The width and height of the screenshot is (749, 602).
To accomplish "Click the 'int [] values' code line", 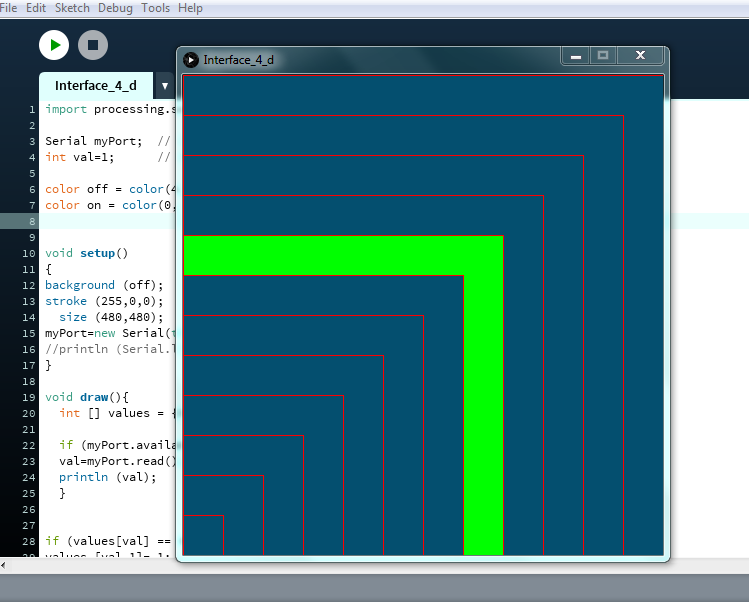I will pyautogui.click(x=117, y=413).
